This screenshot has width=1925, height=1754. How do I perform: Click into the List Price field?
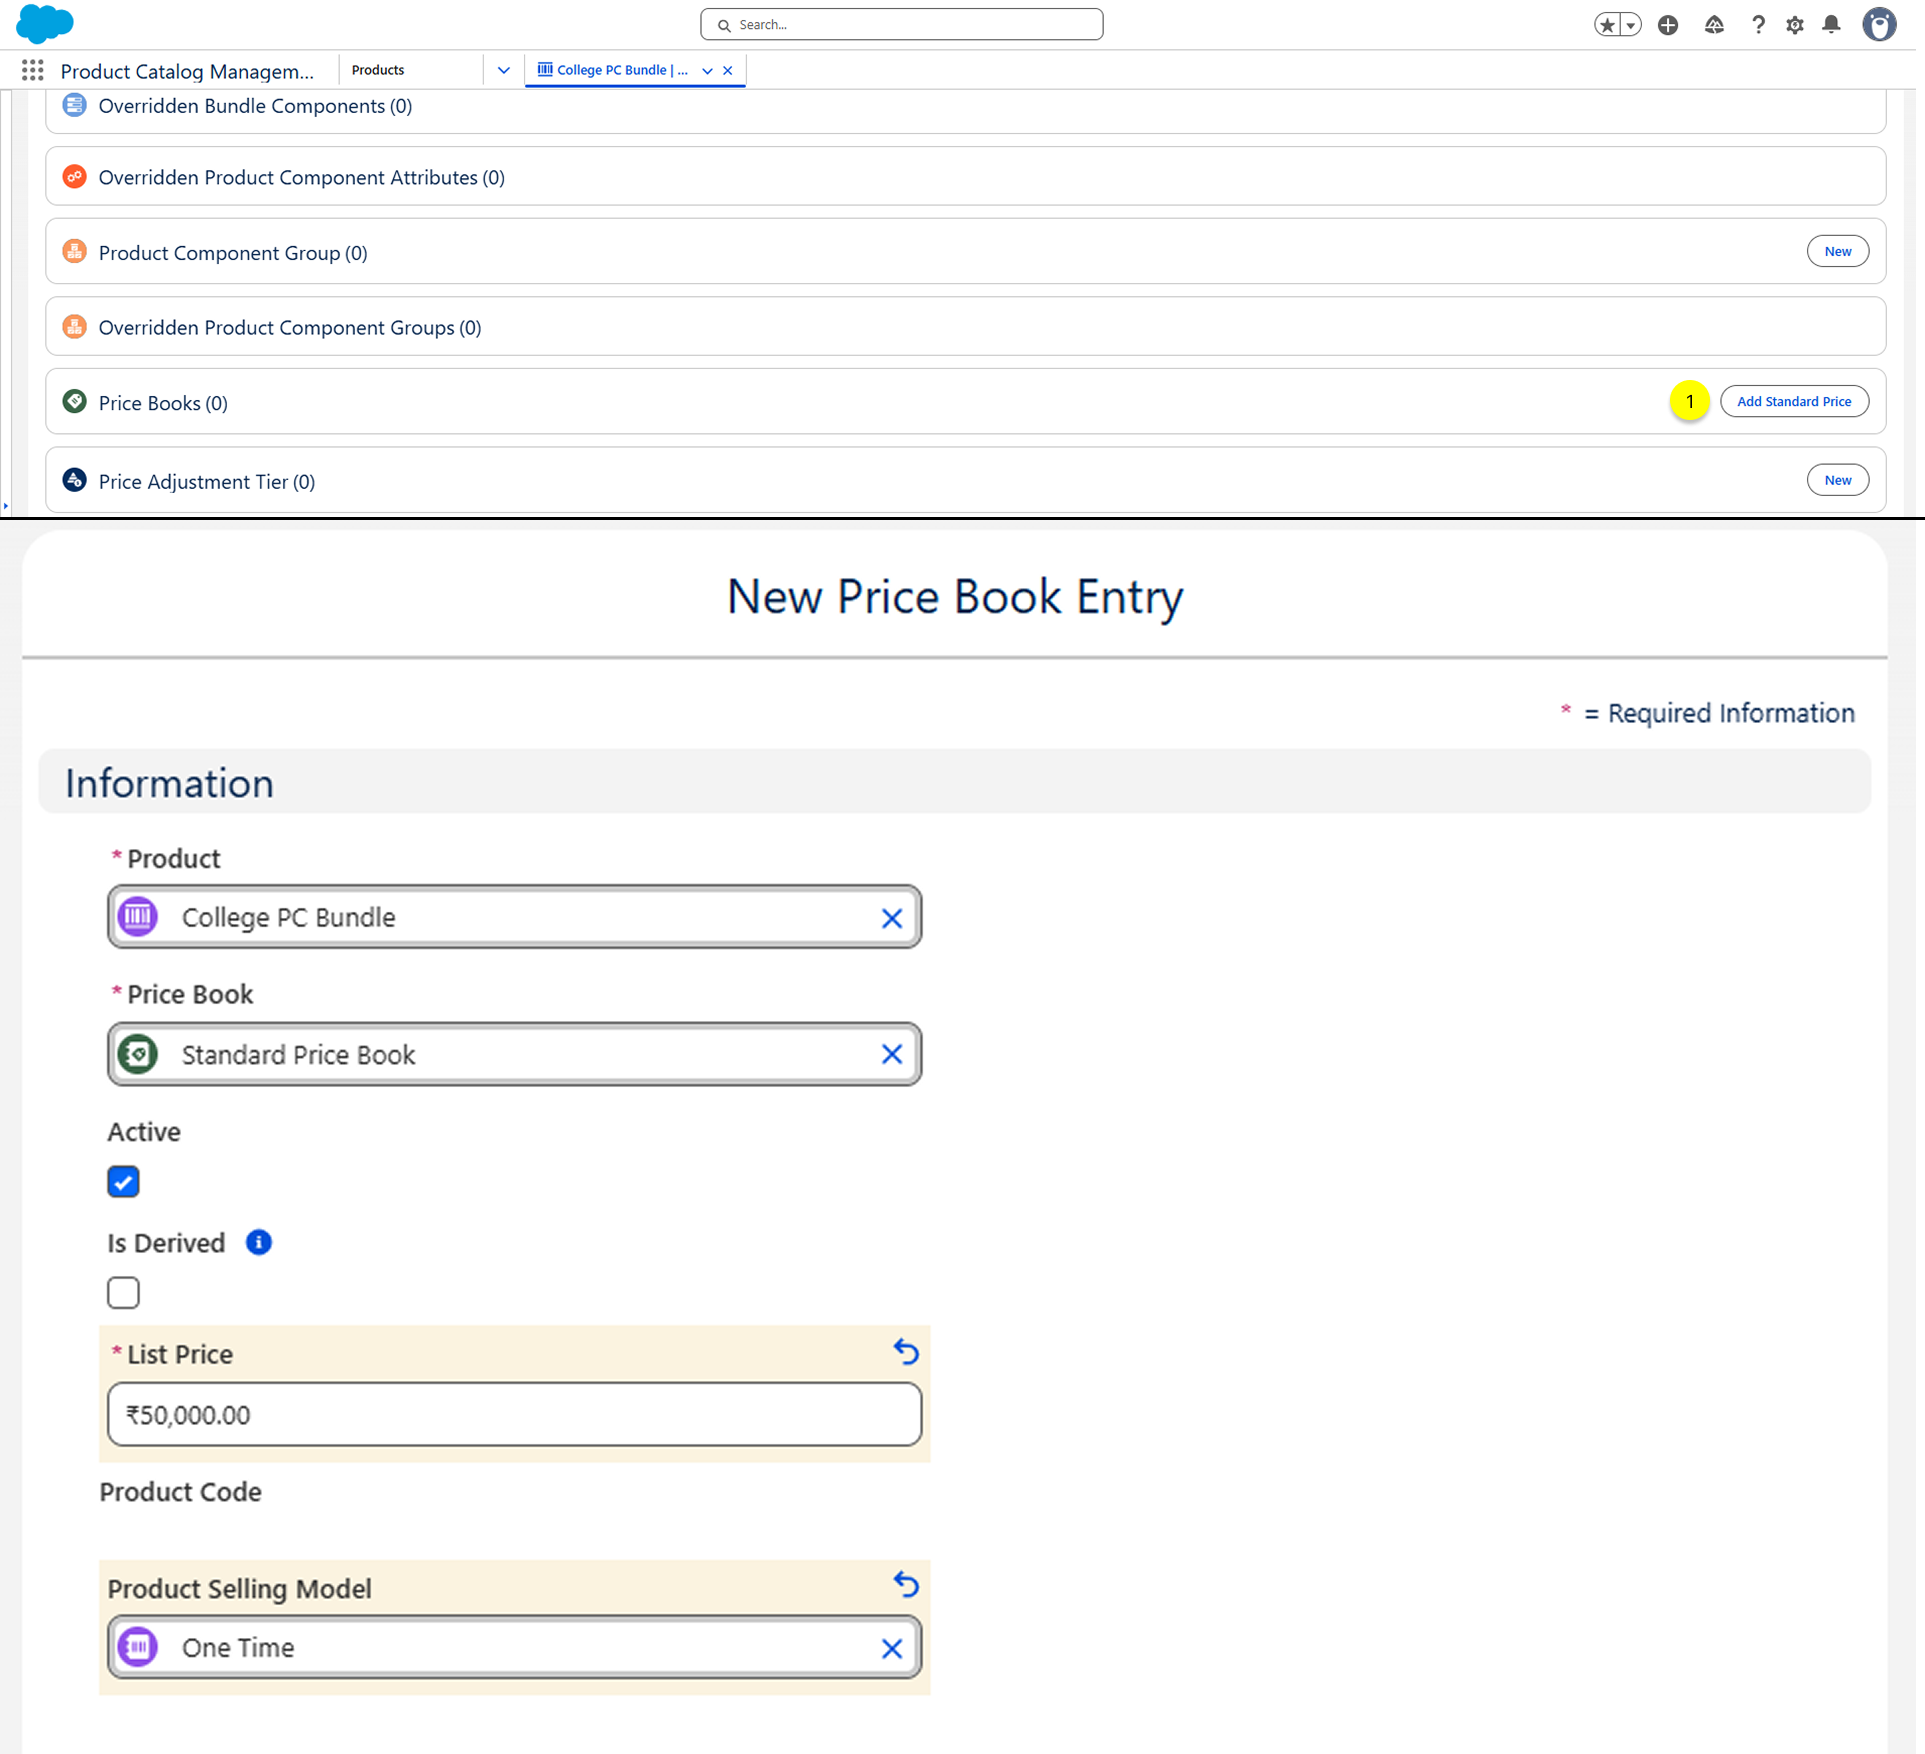[514, 1414]
